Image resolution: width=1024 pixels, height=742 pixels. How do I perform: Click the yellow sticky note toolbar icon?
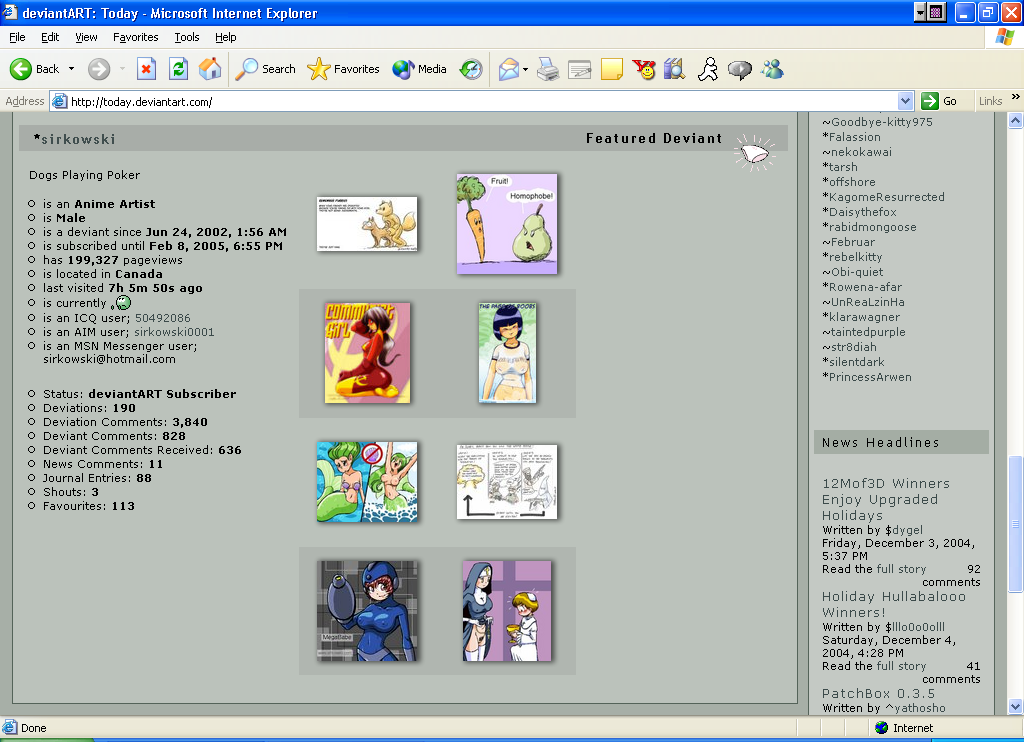coord(611,69)
